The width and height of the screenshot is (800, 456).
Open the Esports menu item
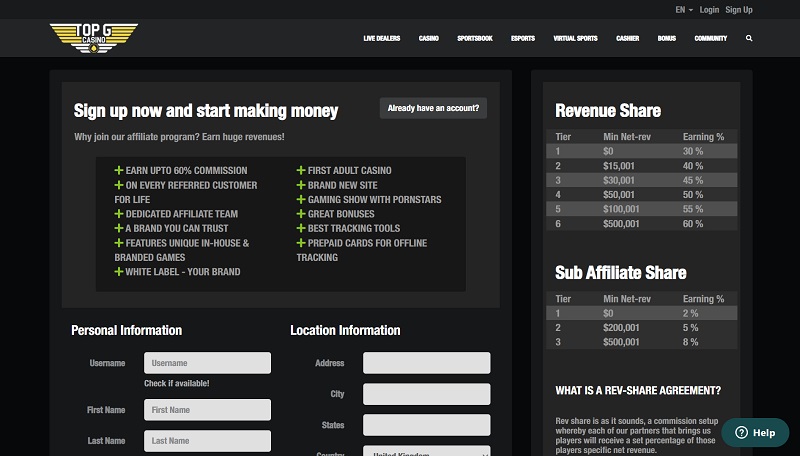tap(523, 38)
